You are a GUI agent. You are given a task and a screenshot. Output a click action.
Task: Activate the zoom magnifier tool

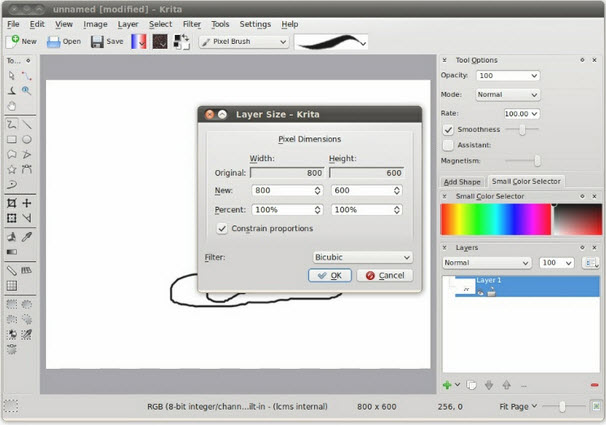[27, 91]
